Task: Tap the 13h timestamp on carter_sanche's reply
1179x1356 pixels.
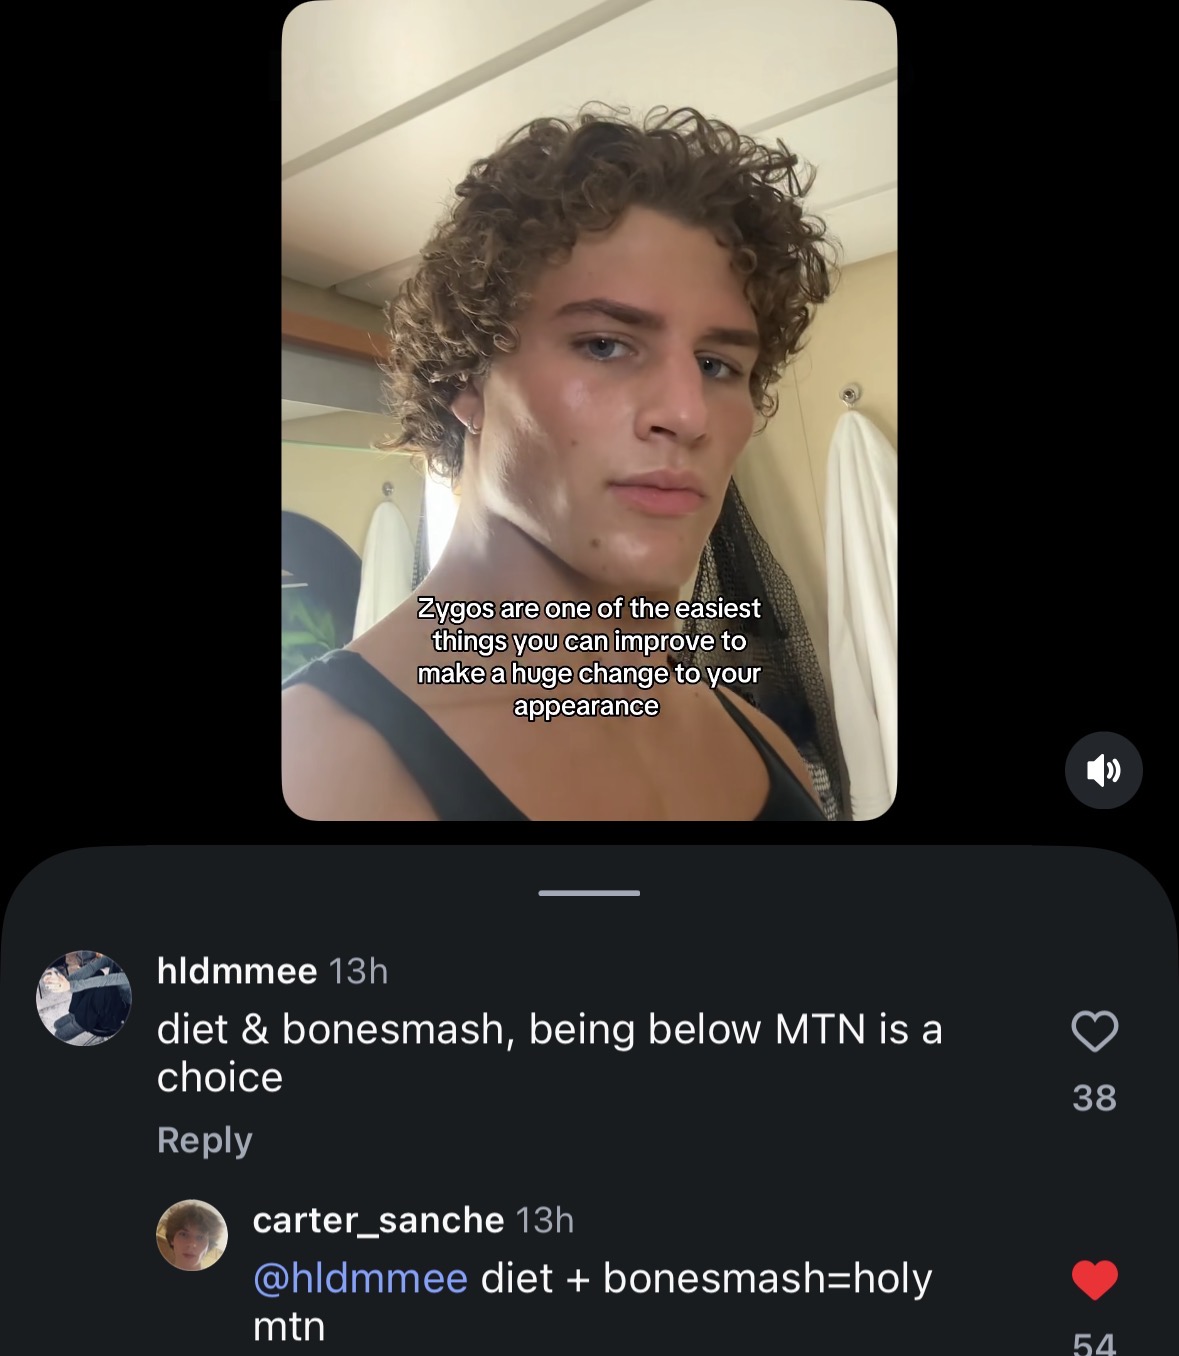Action: pyautogui.click(x=545, y=1220)
